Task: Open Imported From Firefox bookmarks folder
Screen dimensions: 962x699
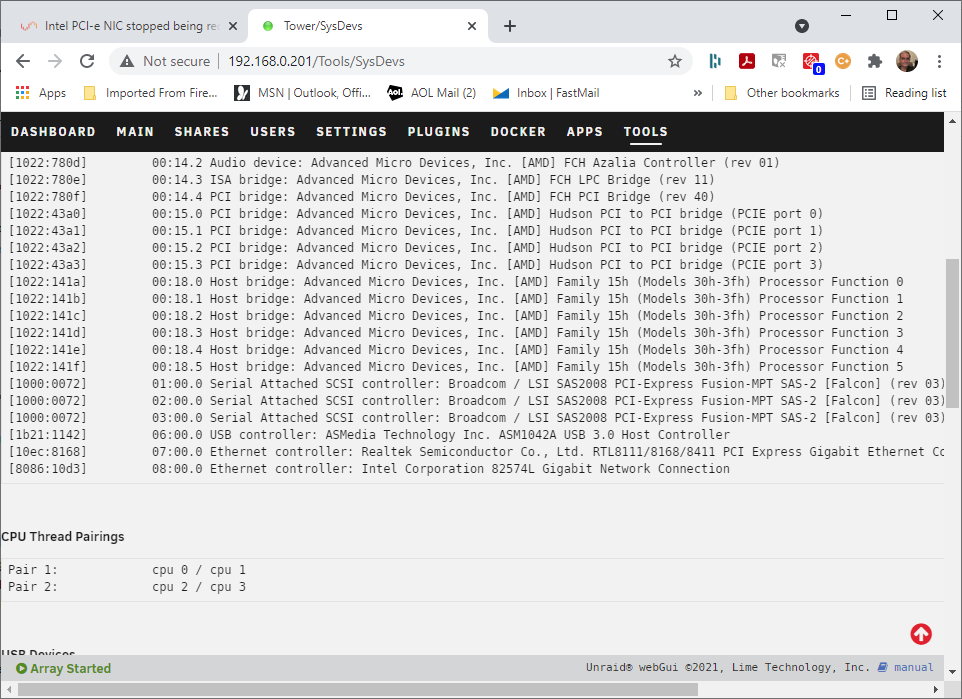Action: 151,93
